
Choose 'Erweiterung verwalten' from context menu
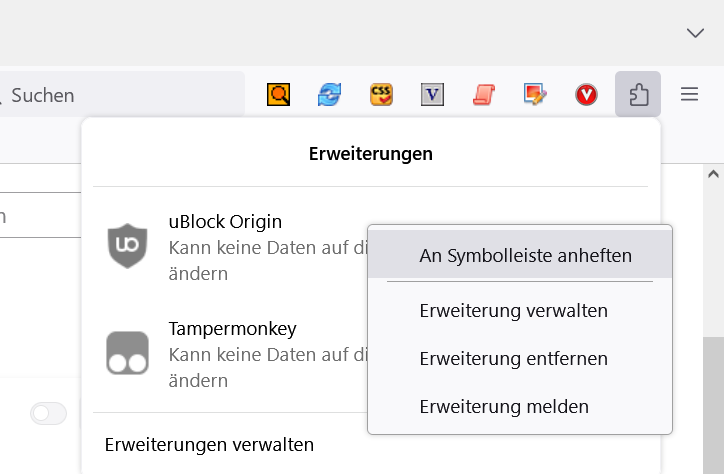(x=513, y=311)
